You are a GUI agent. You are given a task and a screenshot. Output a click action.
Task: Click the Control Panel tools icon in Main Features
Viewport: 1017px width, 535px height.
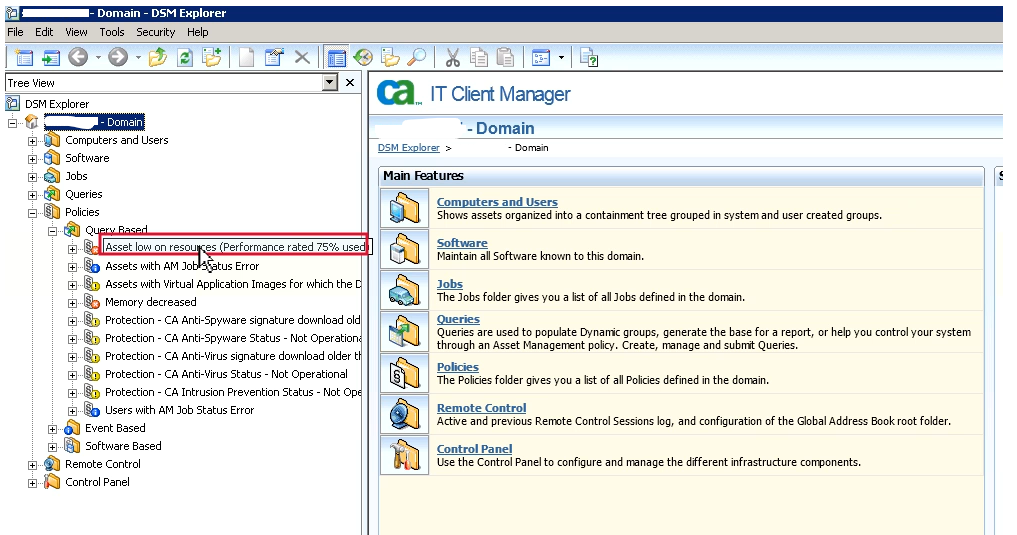click(404, 455)
